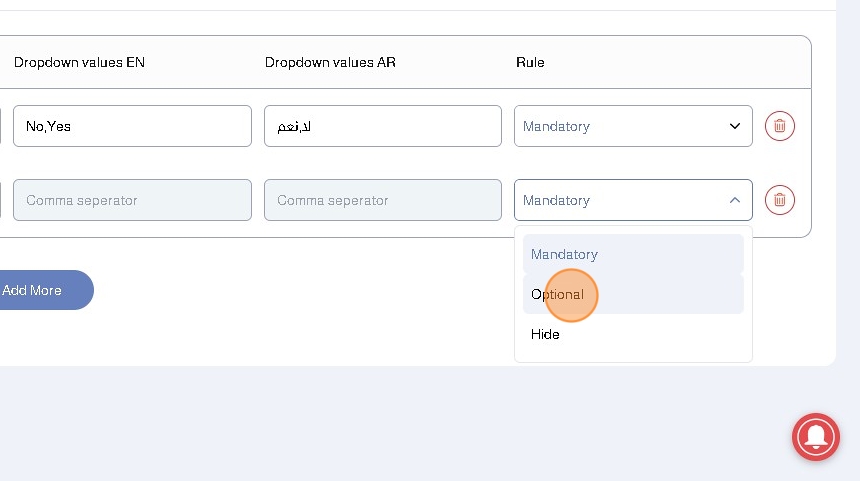Viewport: 860px width, 481px height.
Task: Click the 'Dropdown values EN' column header
Action: (x=80, y=62)
